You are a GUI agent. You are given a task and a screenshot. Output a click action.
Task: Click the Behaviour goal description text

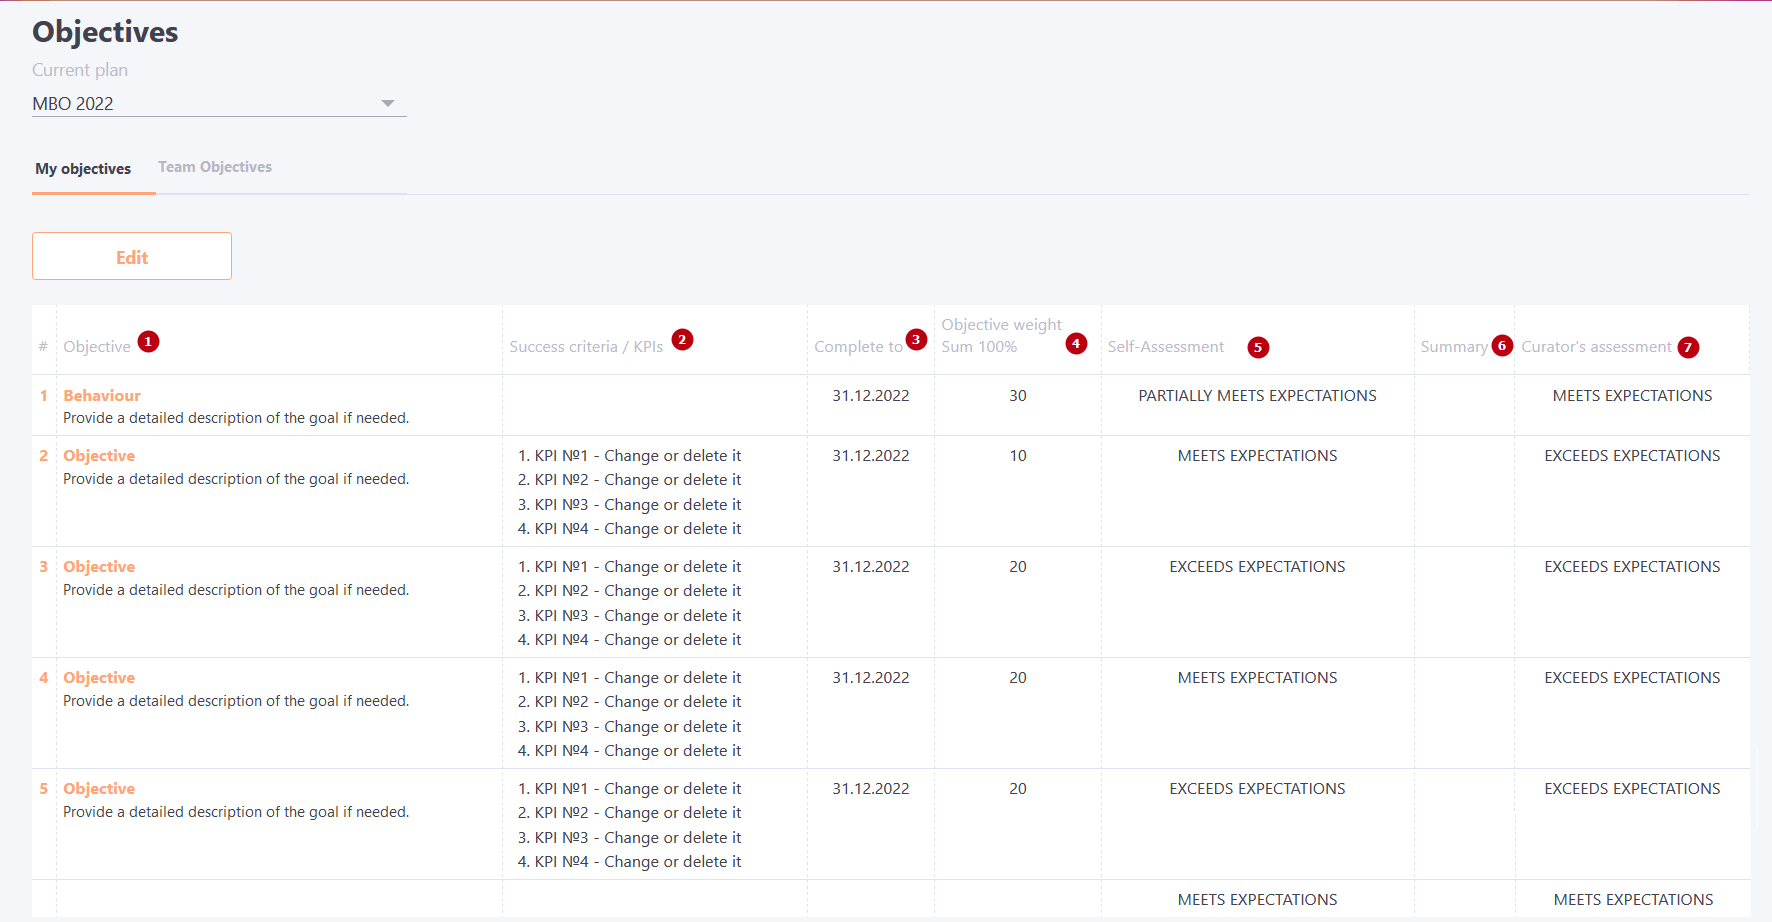236,418
